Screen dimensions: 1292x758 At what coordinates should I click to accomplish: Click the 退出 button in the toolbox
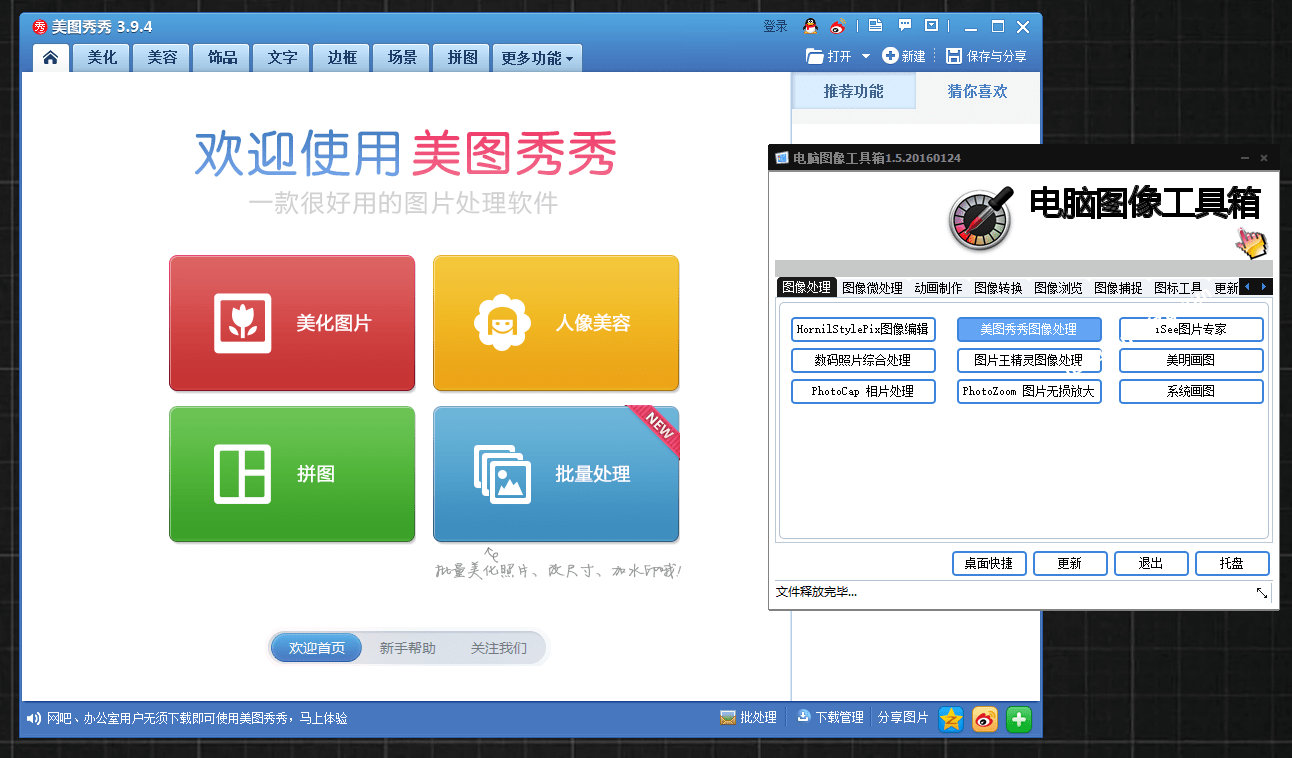1151,563
